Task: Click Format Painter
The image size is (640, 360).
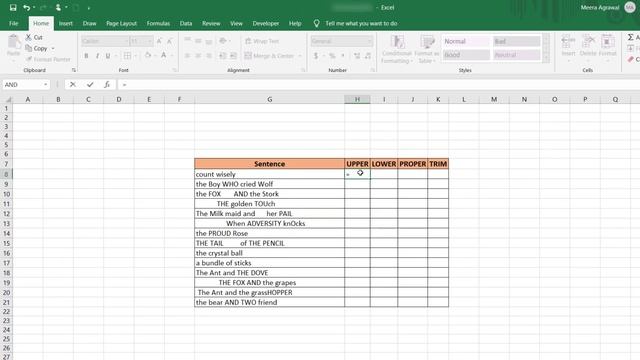Action: click(48, 59)
